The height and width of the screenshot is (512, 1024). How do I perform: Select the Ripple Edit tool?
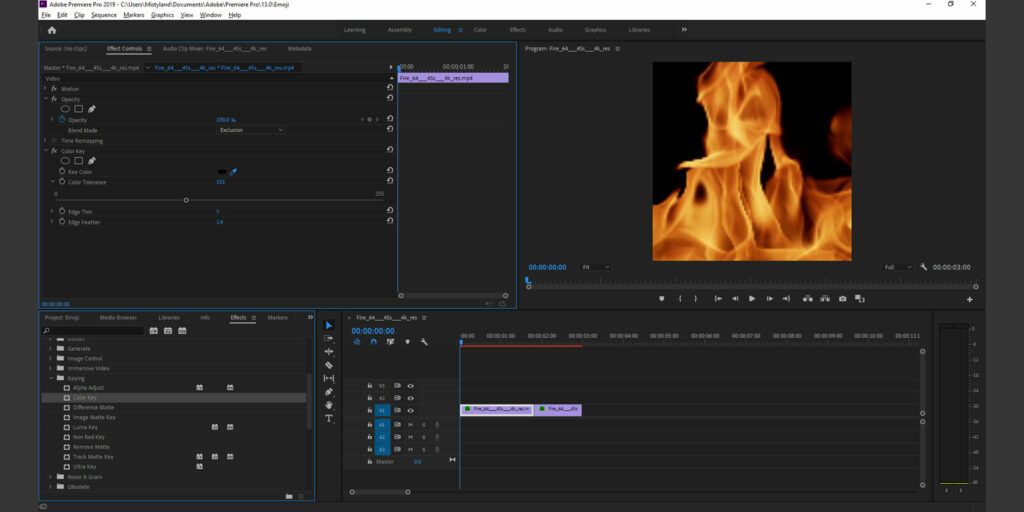point(329,351)
